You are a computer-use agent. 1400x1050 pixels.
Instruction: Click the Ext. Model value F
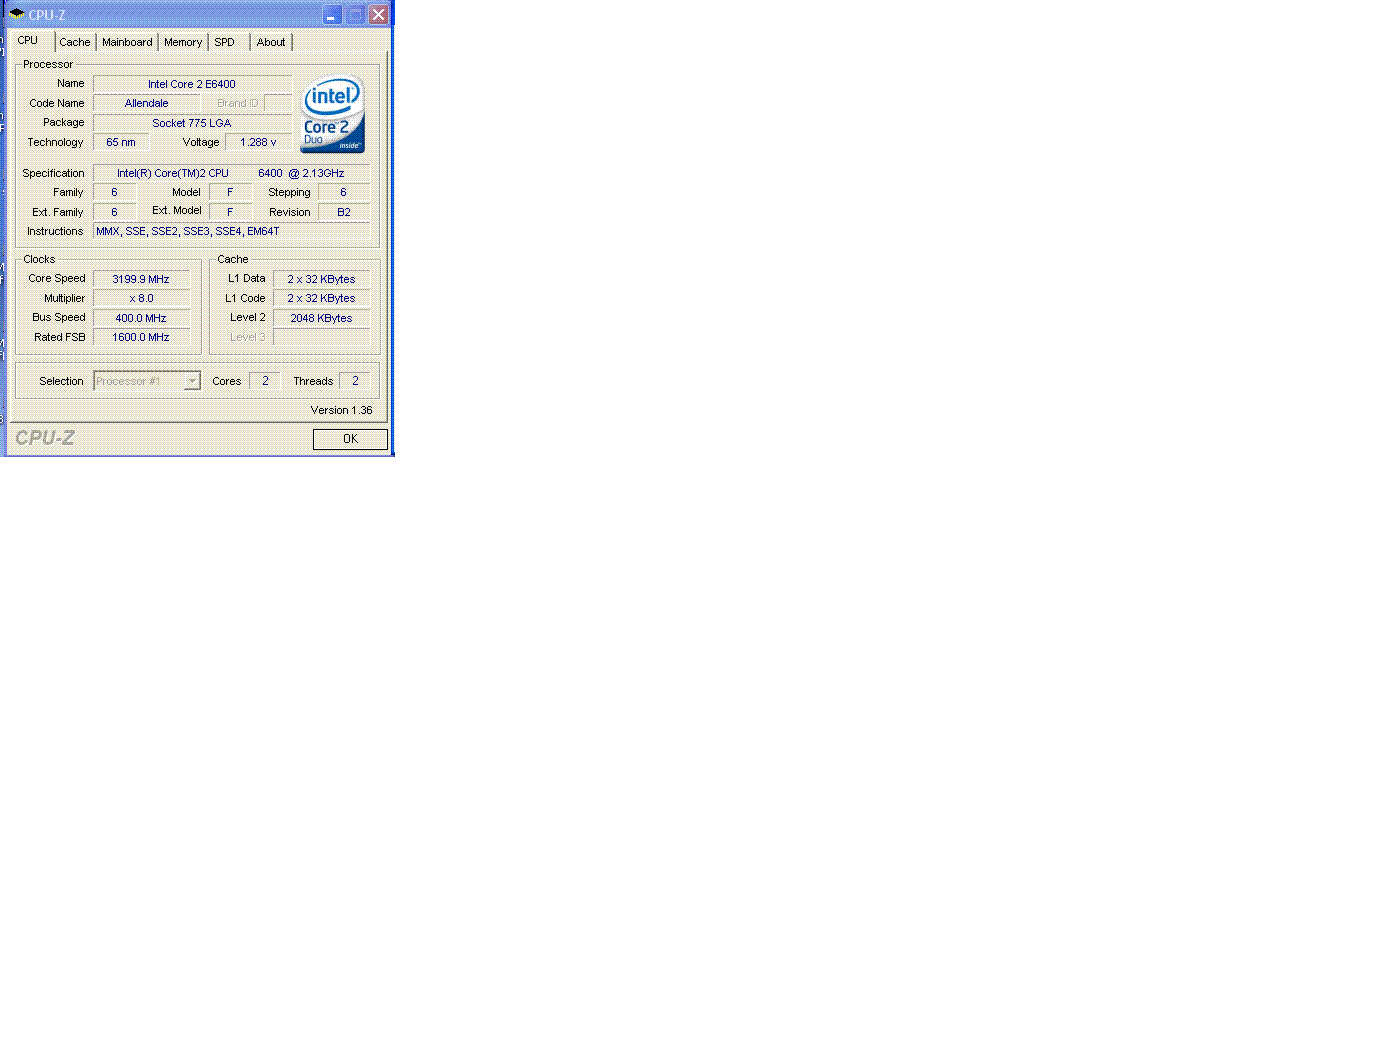(x=230, y=212)
